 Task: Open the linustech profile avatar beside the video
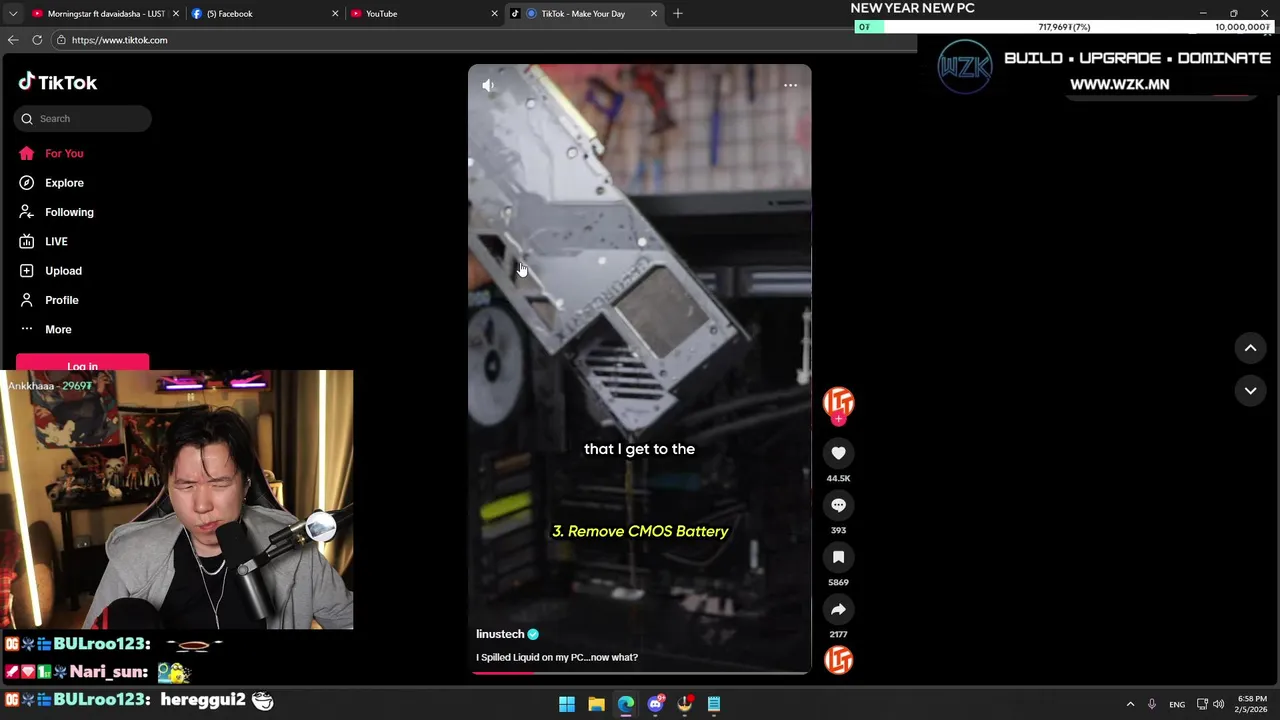coord(838,402)
